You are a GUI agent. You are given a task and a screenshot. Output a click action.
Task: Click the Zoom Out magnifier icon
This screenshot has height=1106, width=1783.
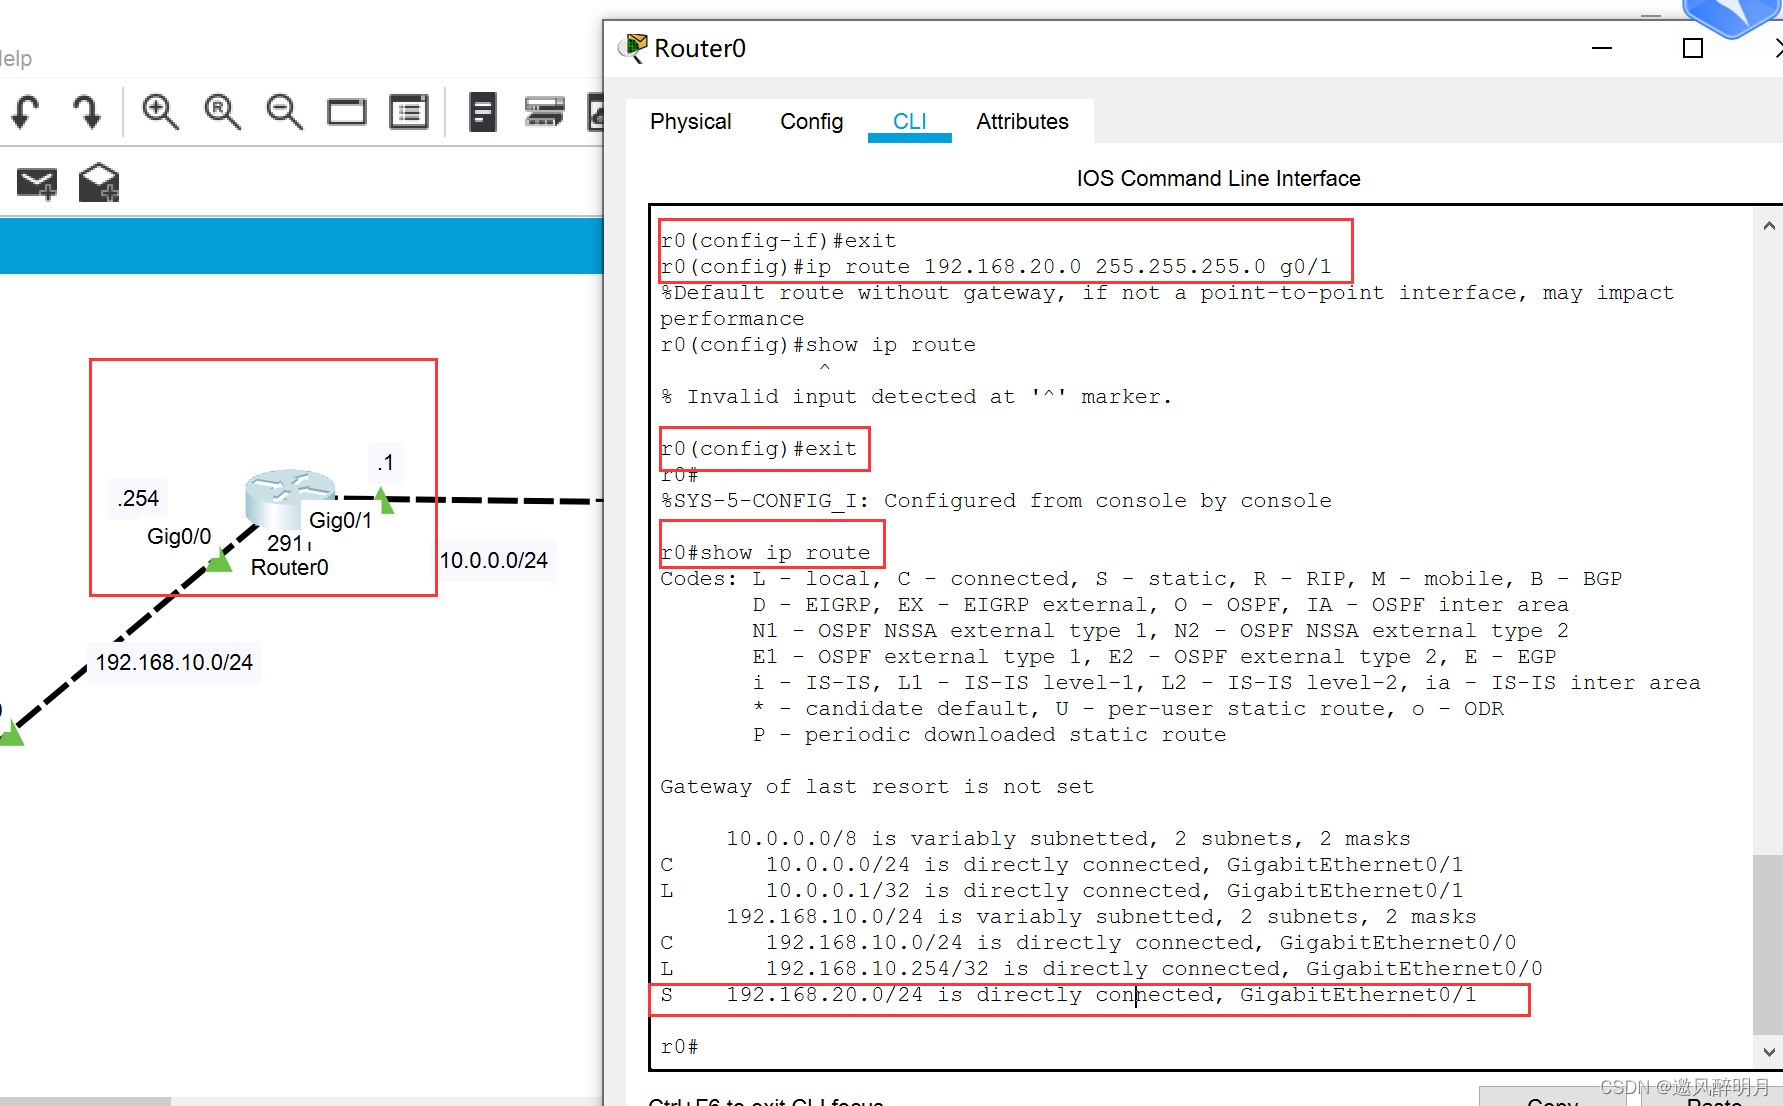click(284, 111)
